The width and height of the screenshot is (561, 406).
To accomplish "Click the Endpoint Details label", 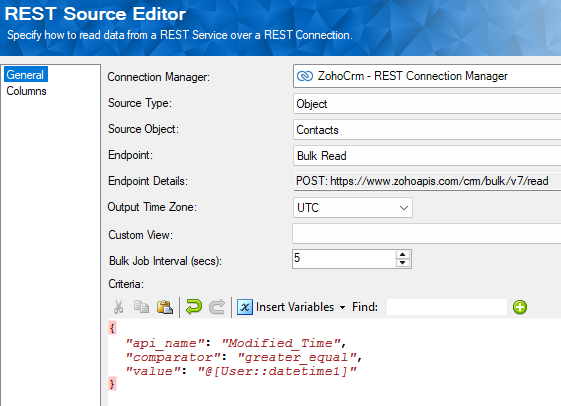I will tap(148, 181).
